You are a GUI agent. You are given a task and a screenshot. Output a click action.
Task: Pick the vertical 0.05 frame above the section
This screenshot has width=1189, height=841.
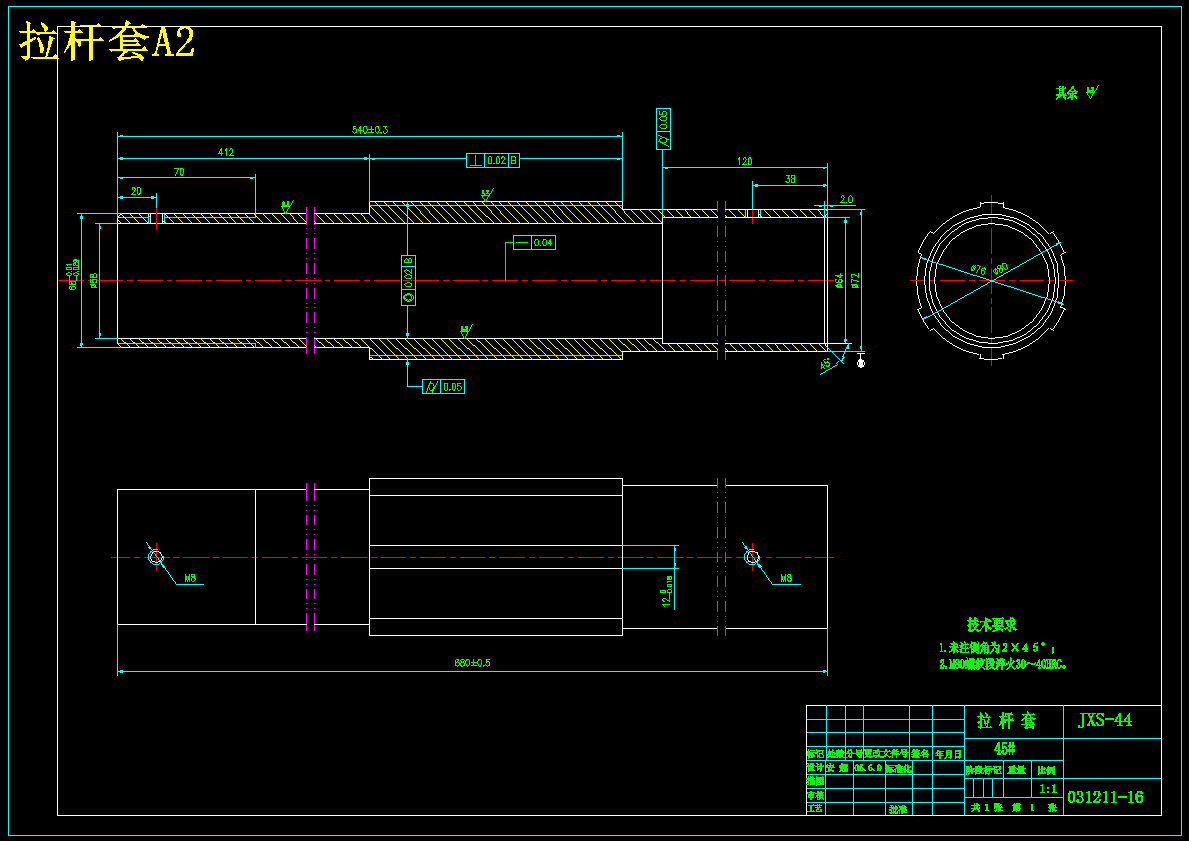[x=664, y=129]
